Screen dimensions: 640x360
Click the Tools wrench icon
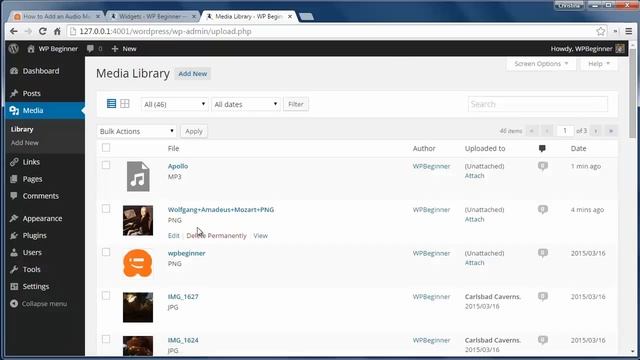point(14,269)
